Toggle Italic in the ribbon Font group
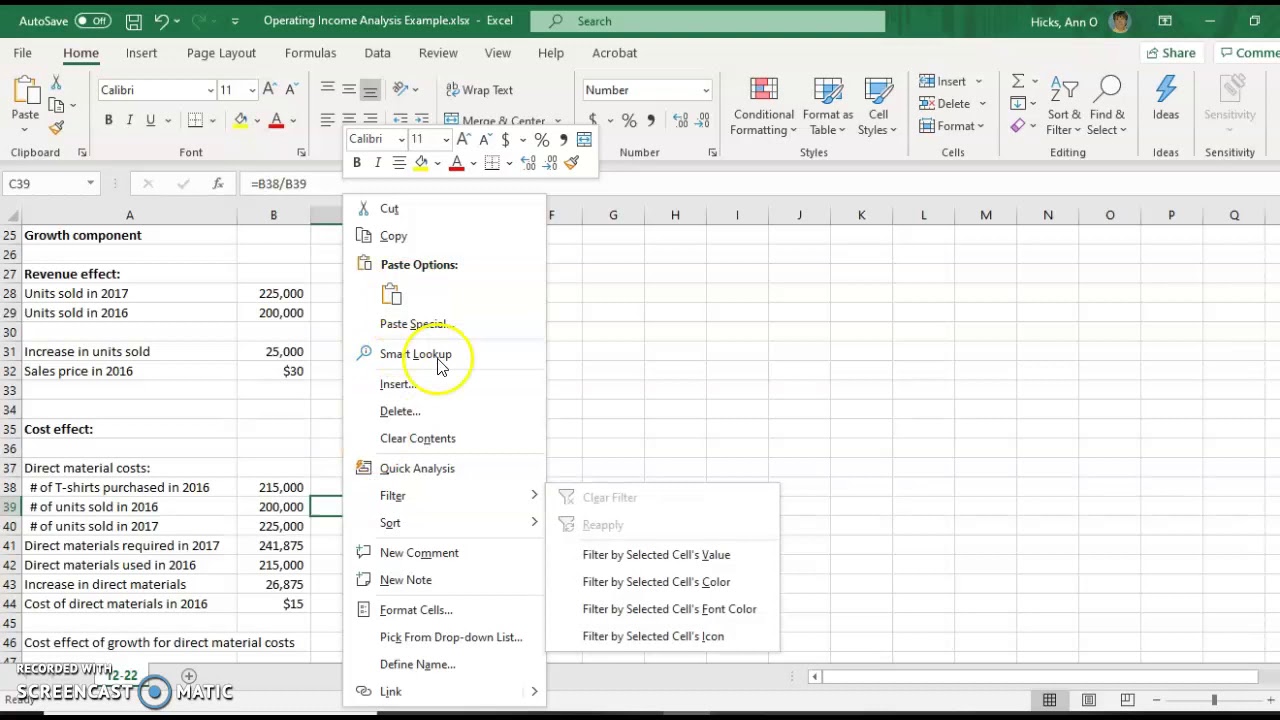Screen dimensions: 1280x720 (129, 121)
